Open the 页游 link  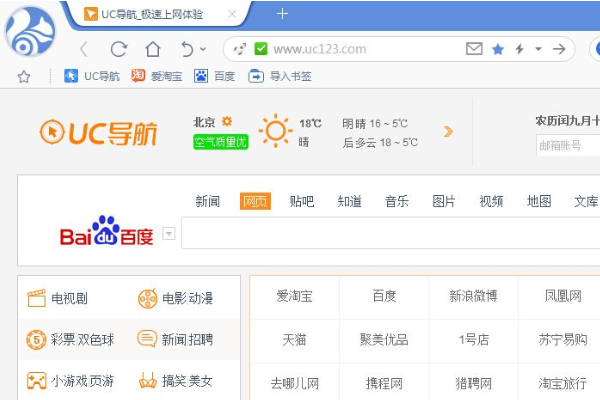point(101,381)
